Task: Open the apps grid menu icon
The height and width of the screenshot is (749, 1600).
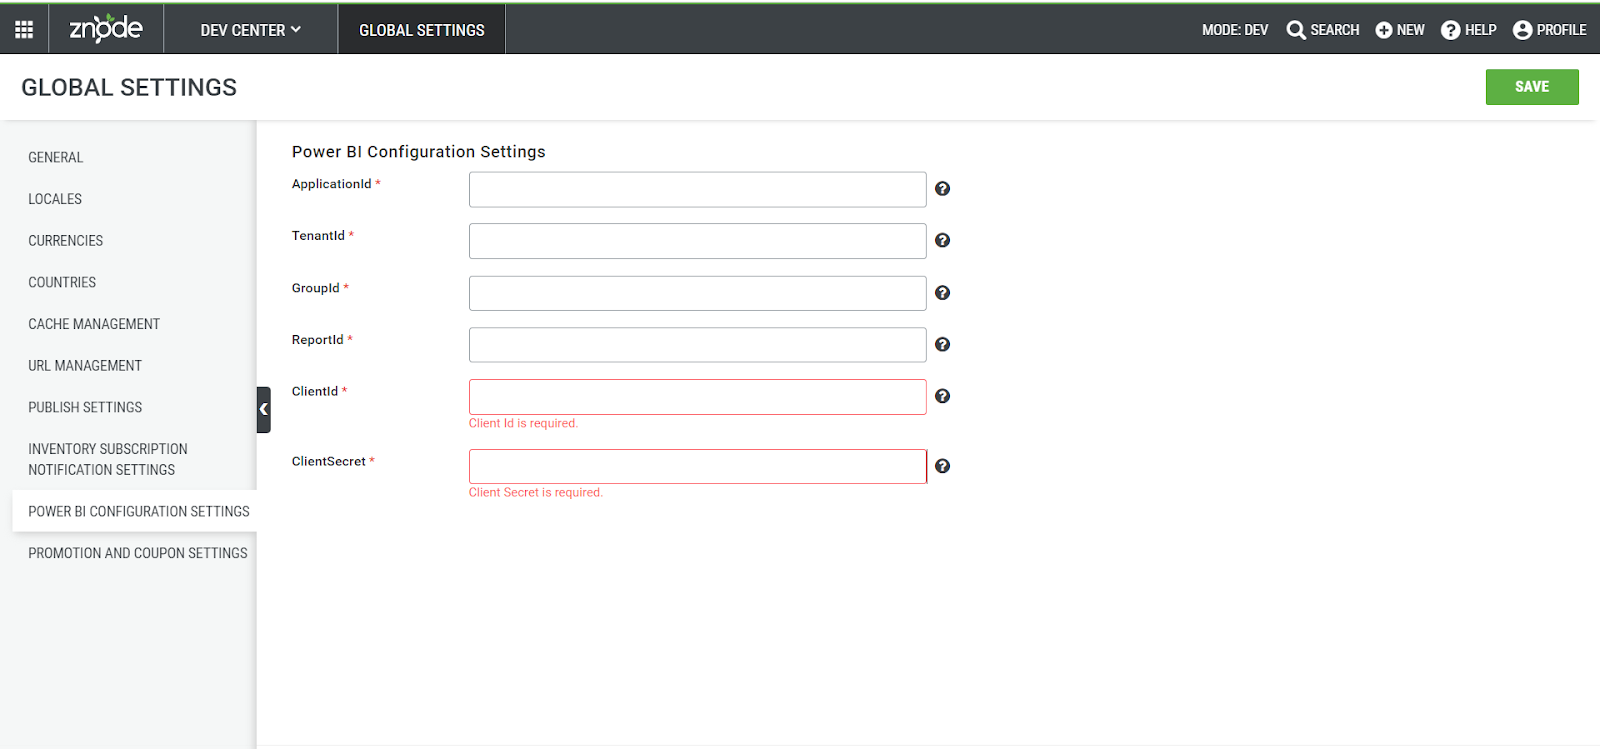Action: 24,29
